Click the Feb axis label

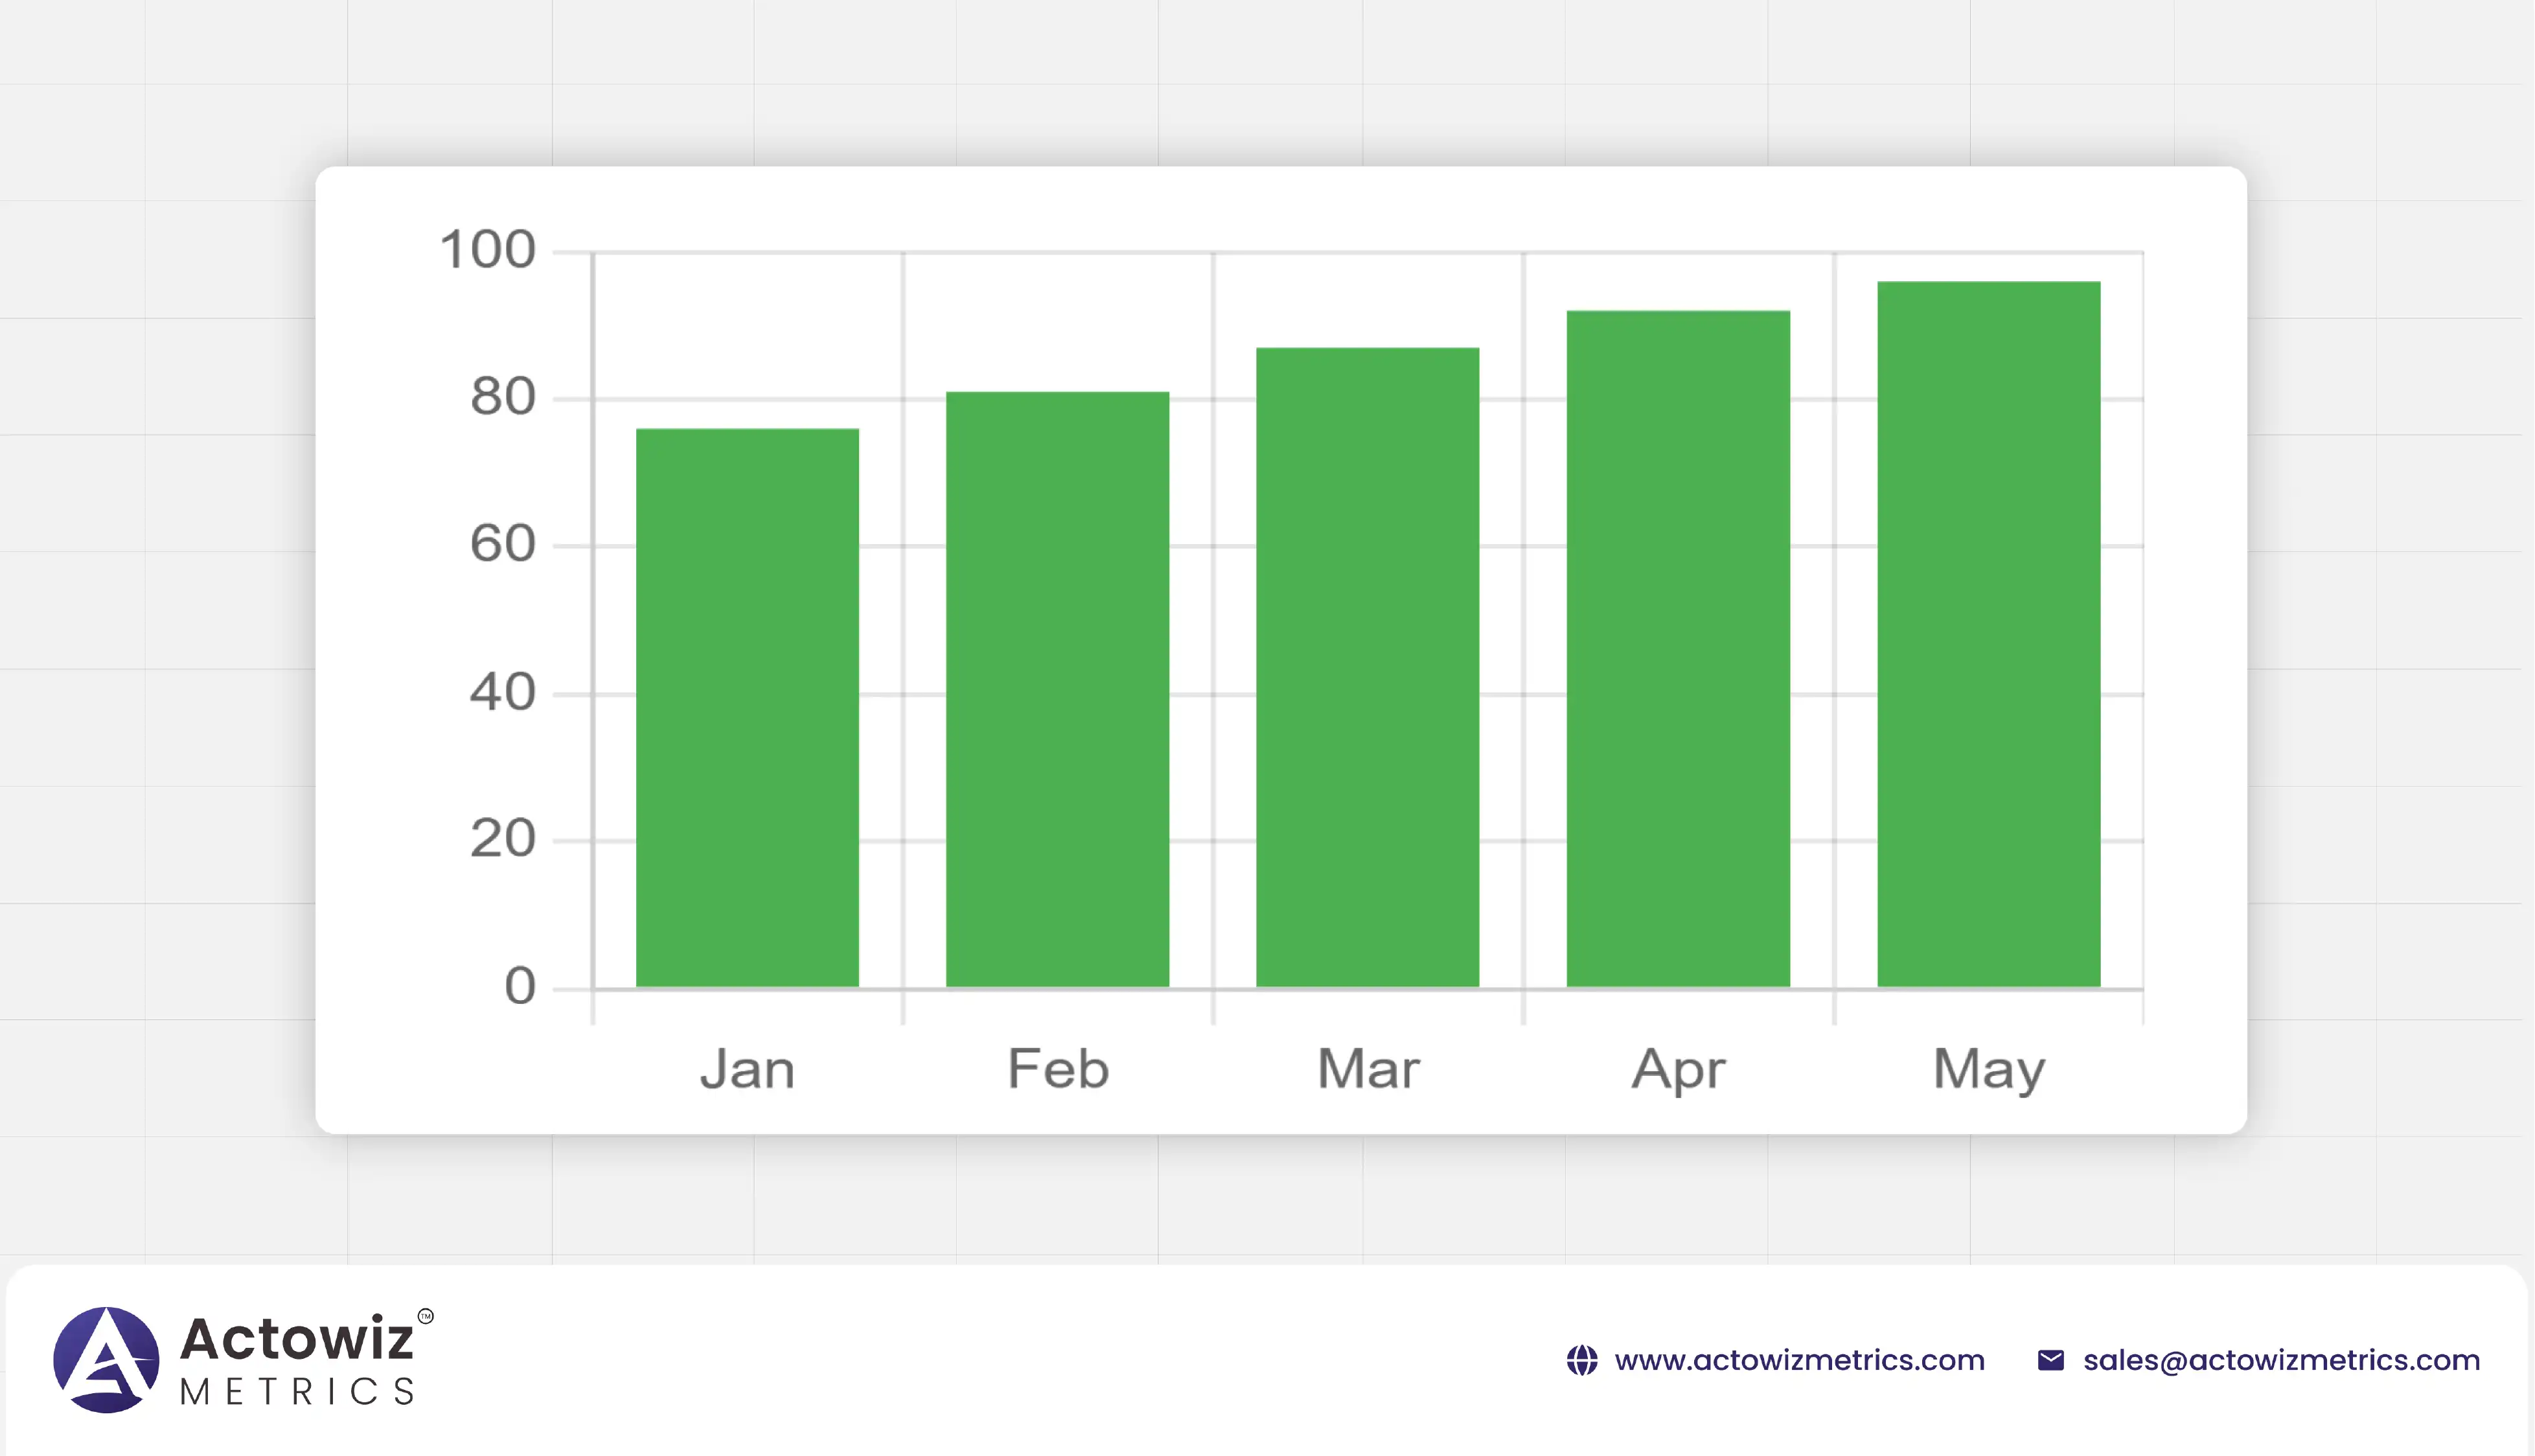(x=1057, y=1068)
